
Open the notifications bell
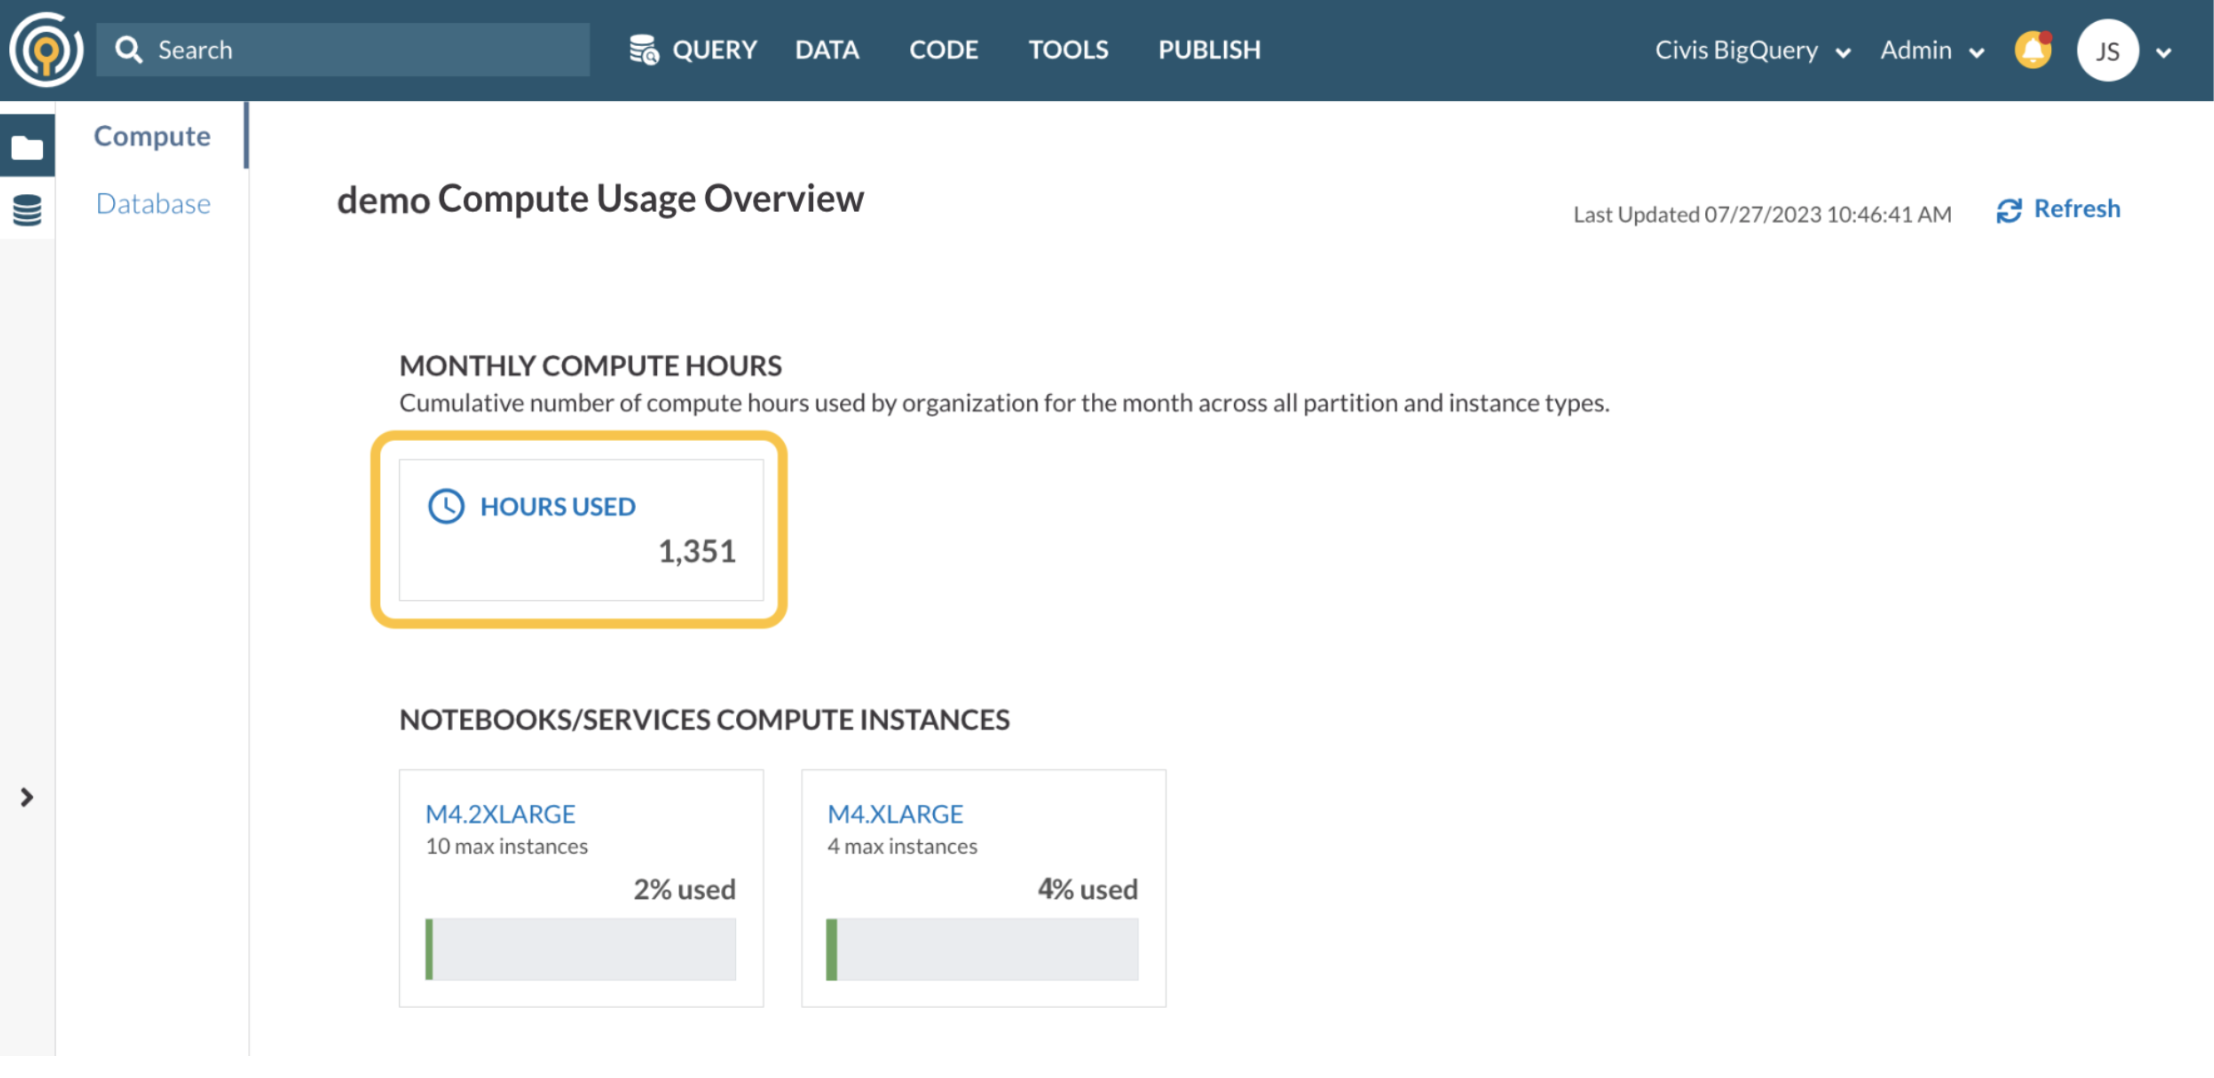[2033, 49]
